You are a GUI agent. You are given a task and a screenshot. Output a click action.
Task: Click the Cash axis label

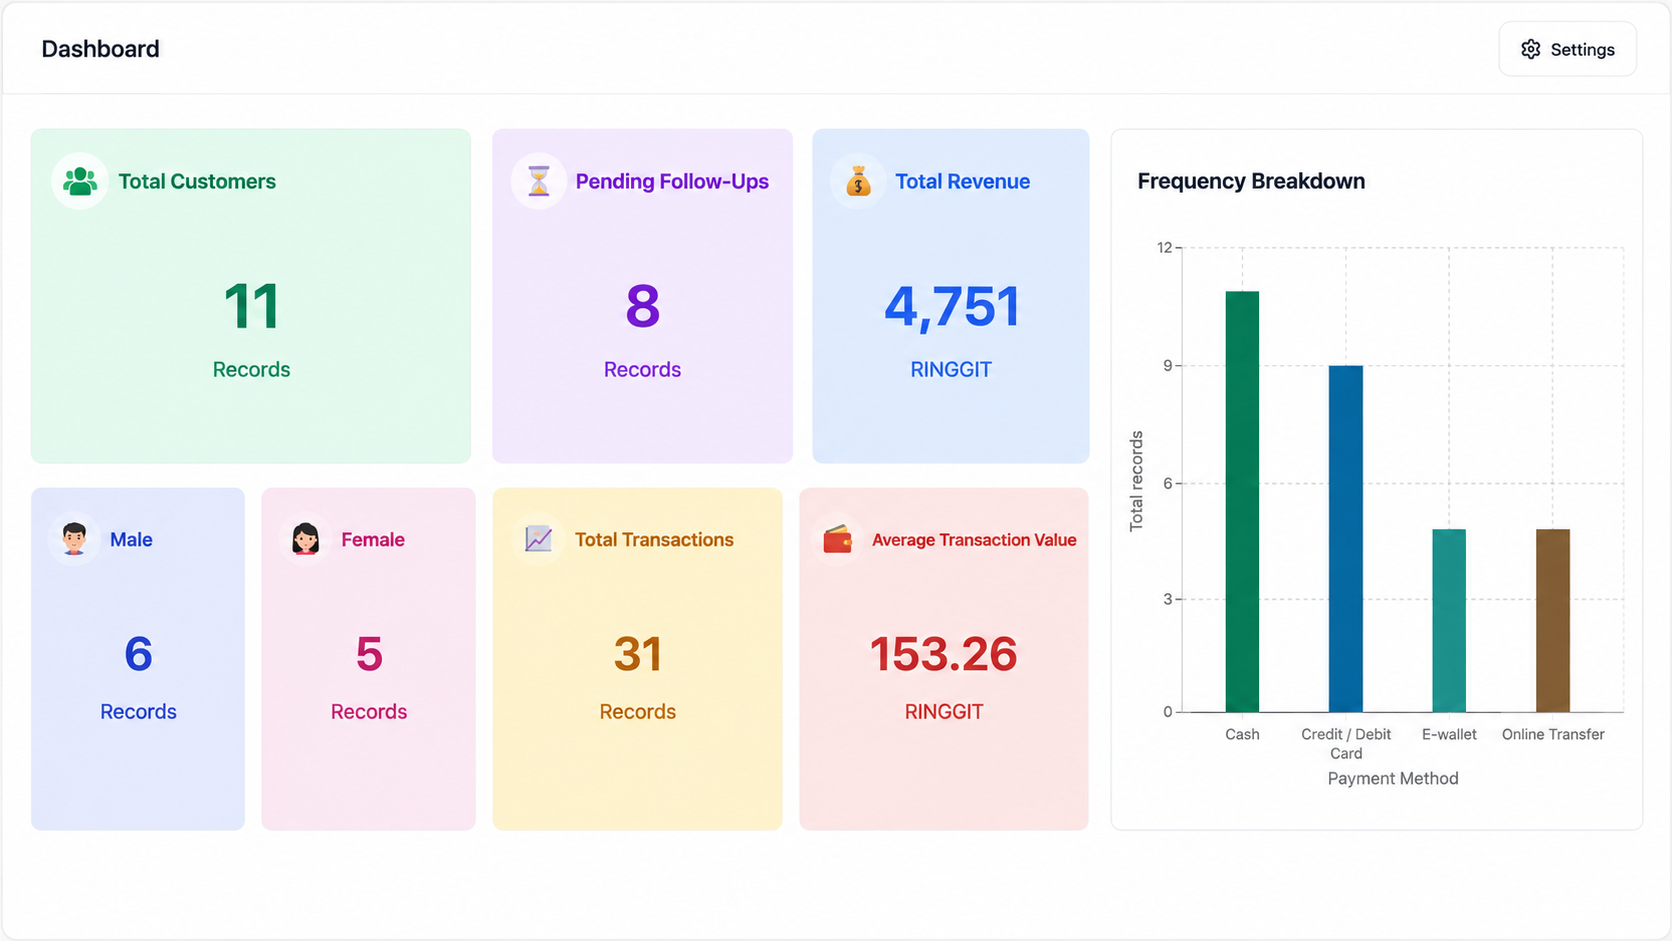pos(1242,734)
